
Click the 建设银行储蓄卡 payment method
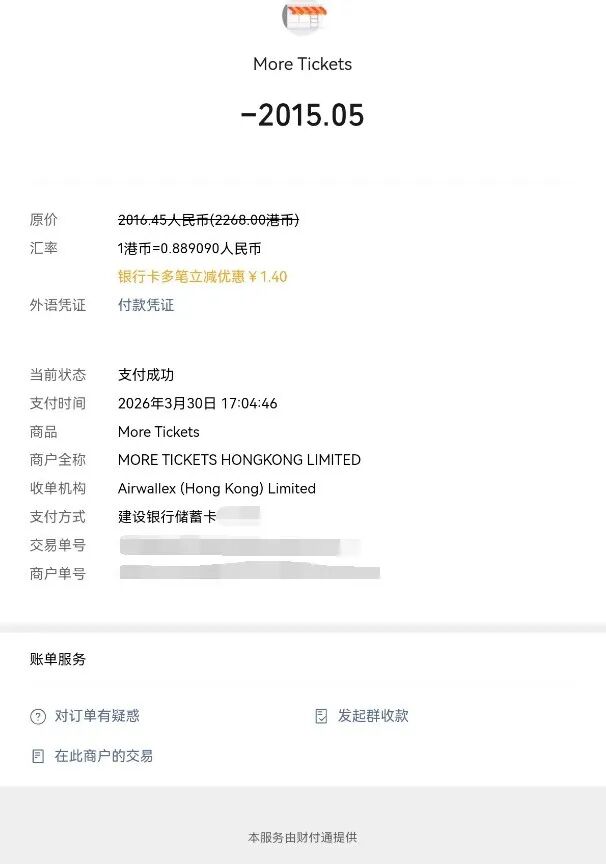[x=167, y=516]
